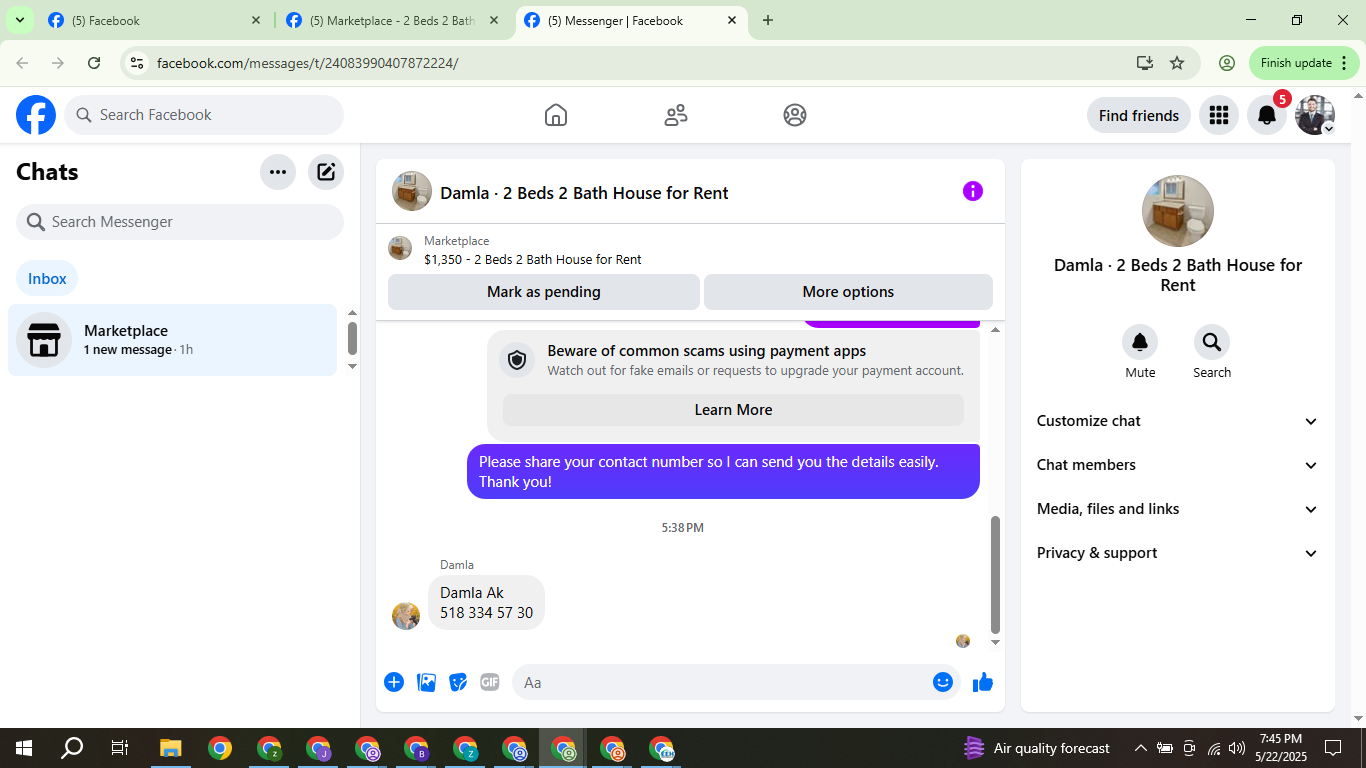Open the taskbar clock showing 7:45 PM

(x=1280, y=747)
